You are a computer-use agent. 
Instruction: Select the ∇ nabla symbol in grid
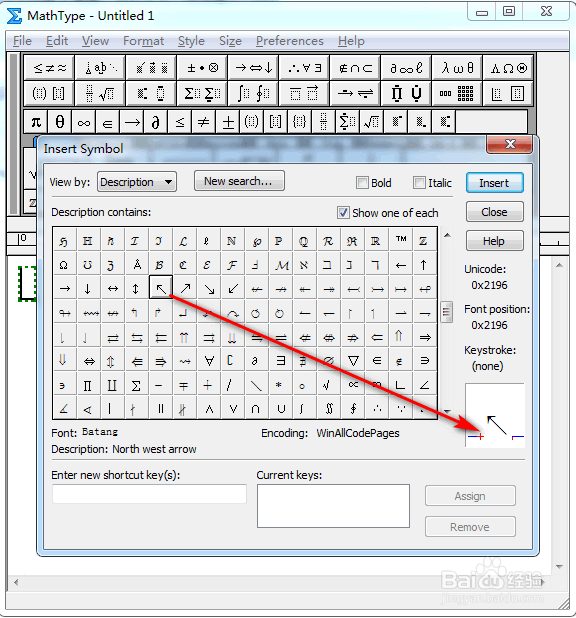tap(353, 361)
